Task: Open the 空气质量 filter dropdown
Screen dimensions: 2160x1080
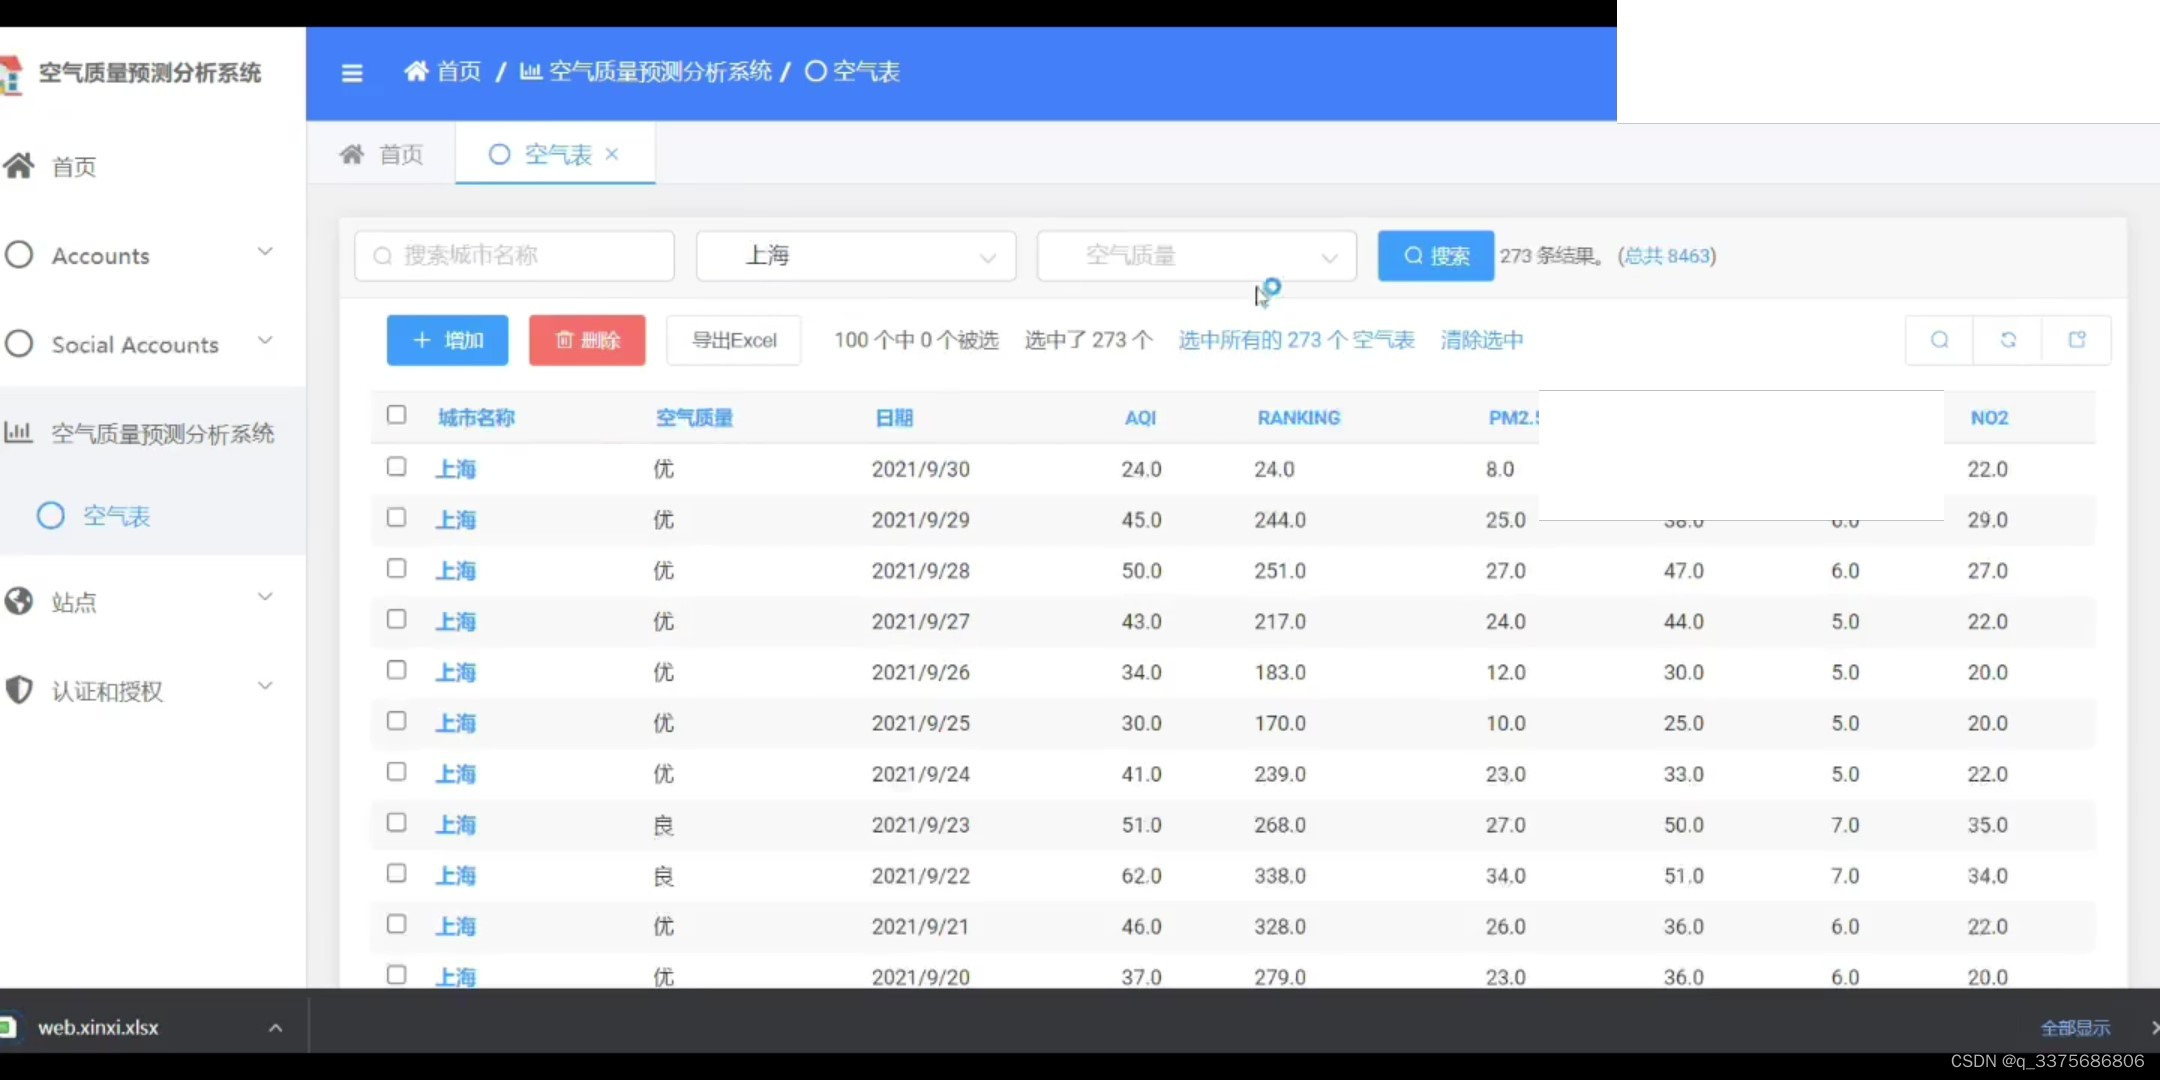Action: tap(1197, 256)
